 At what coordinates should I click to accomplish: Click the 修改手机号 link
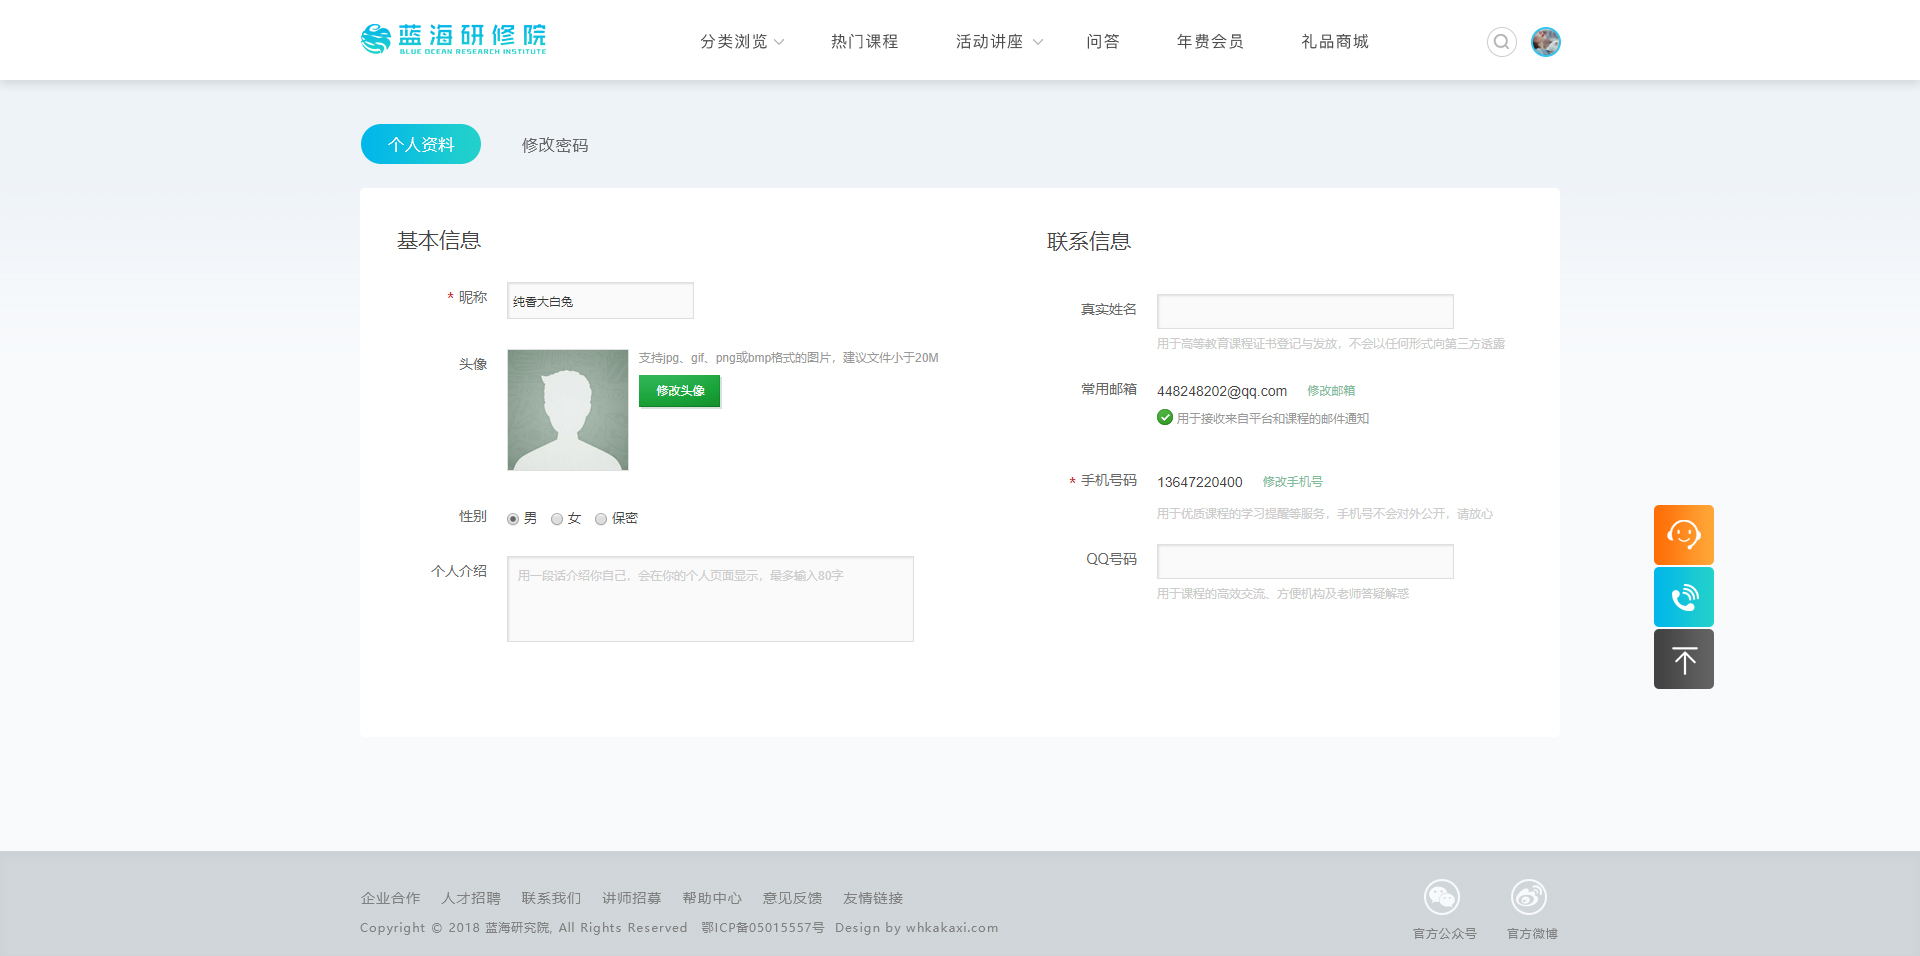[1292, 482]
